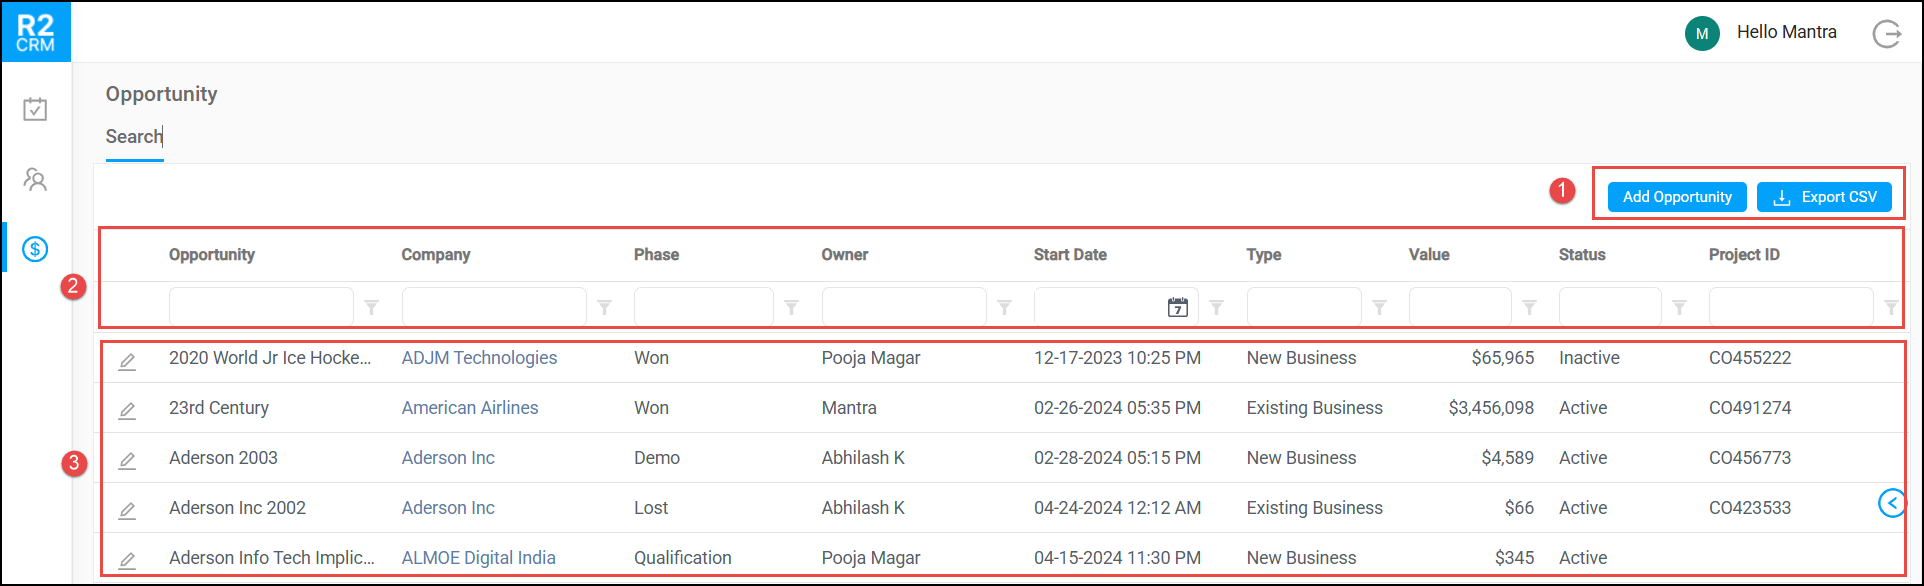Expand the side panel with arrow button
The image size is (1924, 586).
coord(1891,503)
